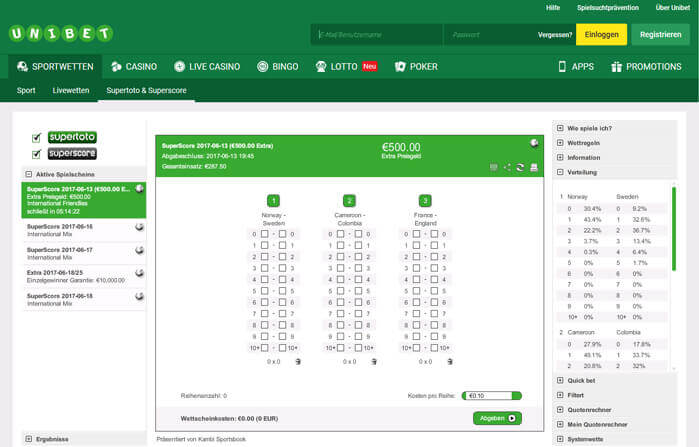Click the share icon in coupon header
Image resolution: width=699 pixels, height=447 pixels.
click(x=507, y=168)
